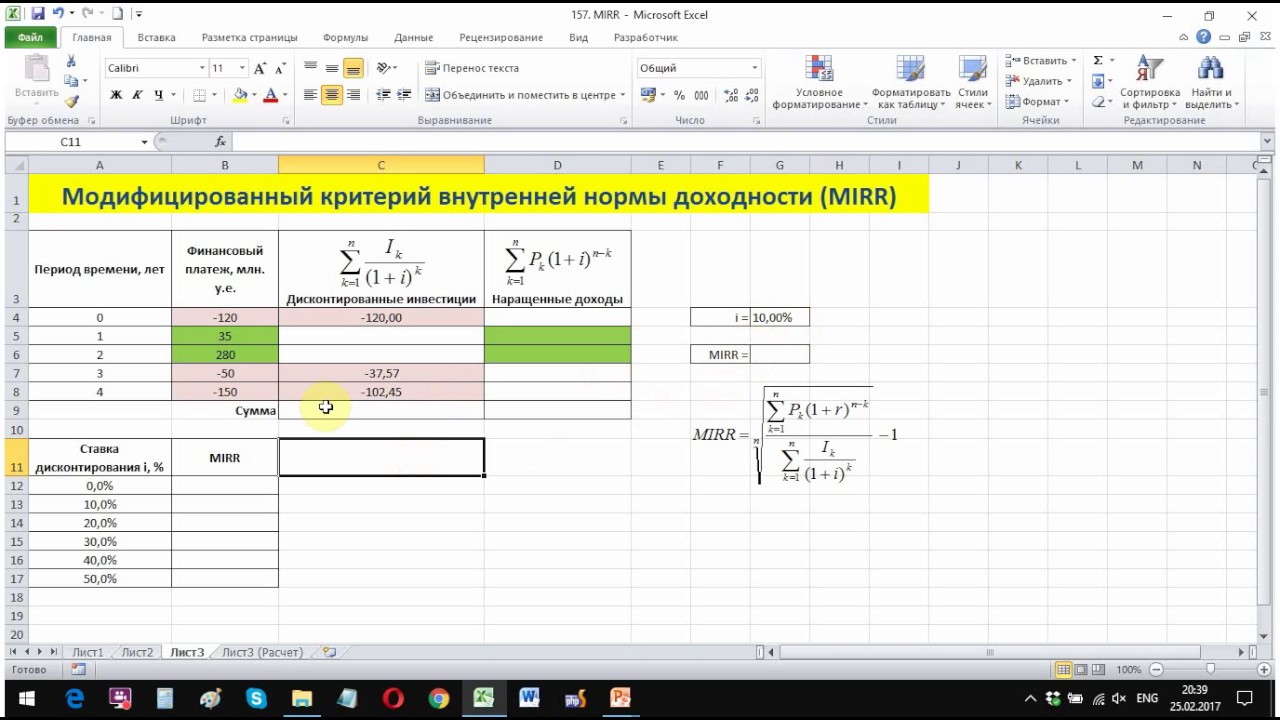Screen dimensions: 1280x720
Task: Increase indent in alignment group
Action: [x=404, y=95]
